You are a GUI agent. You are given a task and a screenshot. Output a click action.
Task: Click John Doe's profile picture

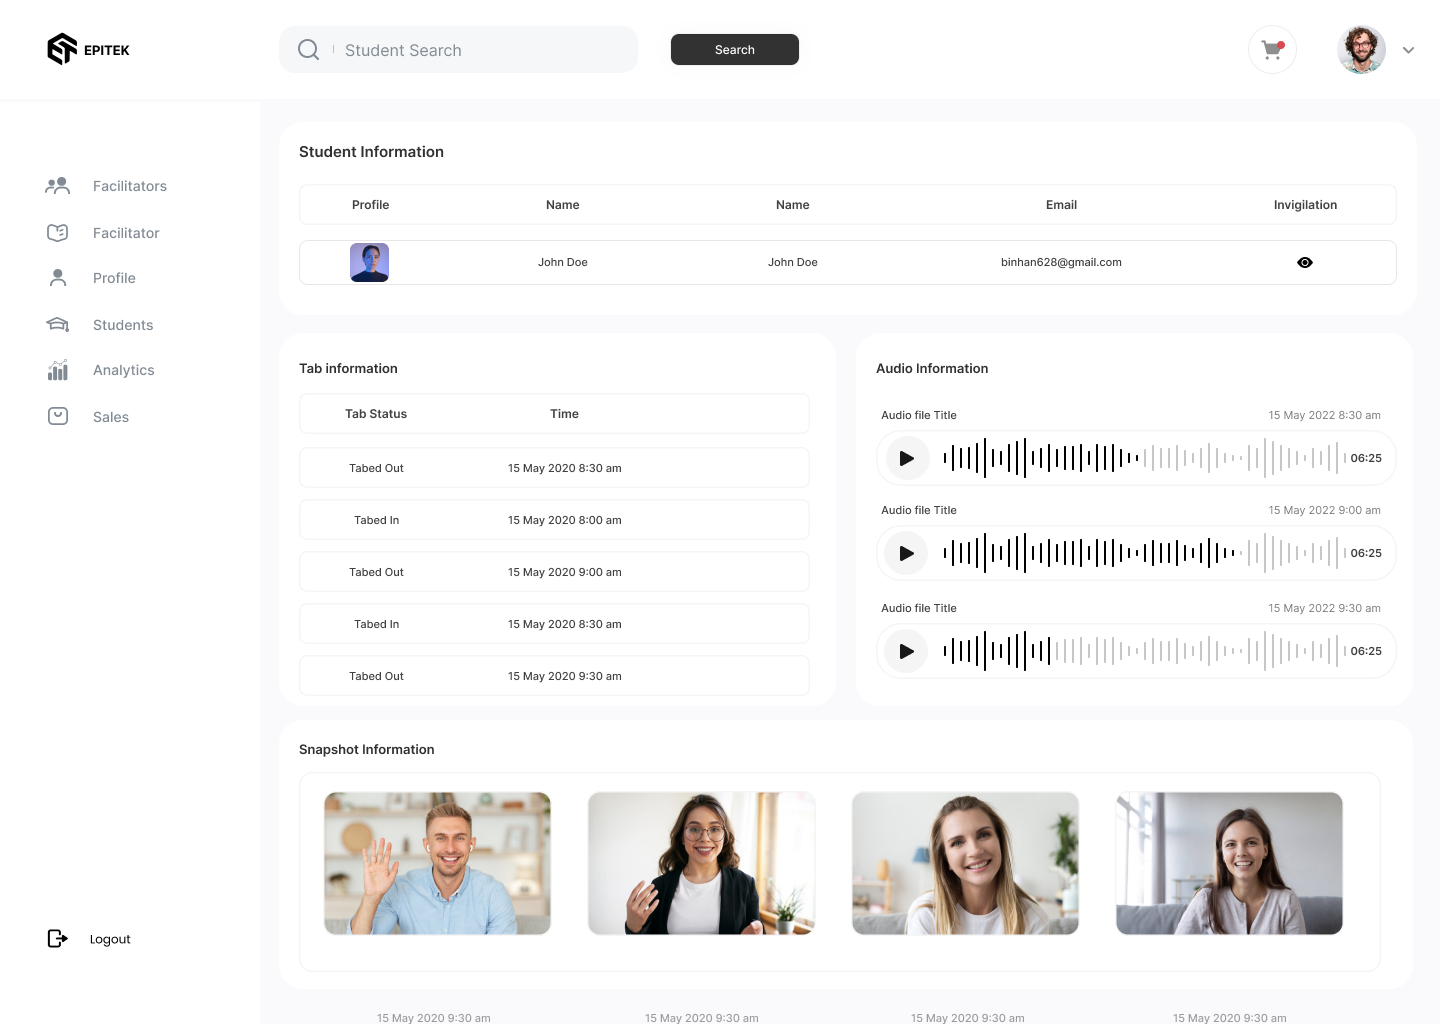(369, 262)
